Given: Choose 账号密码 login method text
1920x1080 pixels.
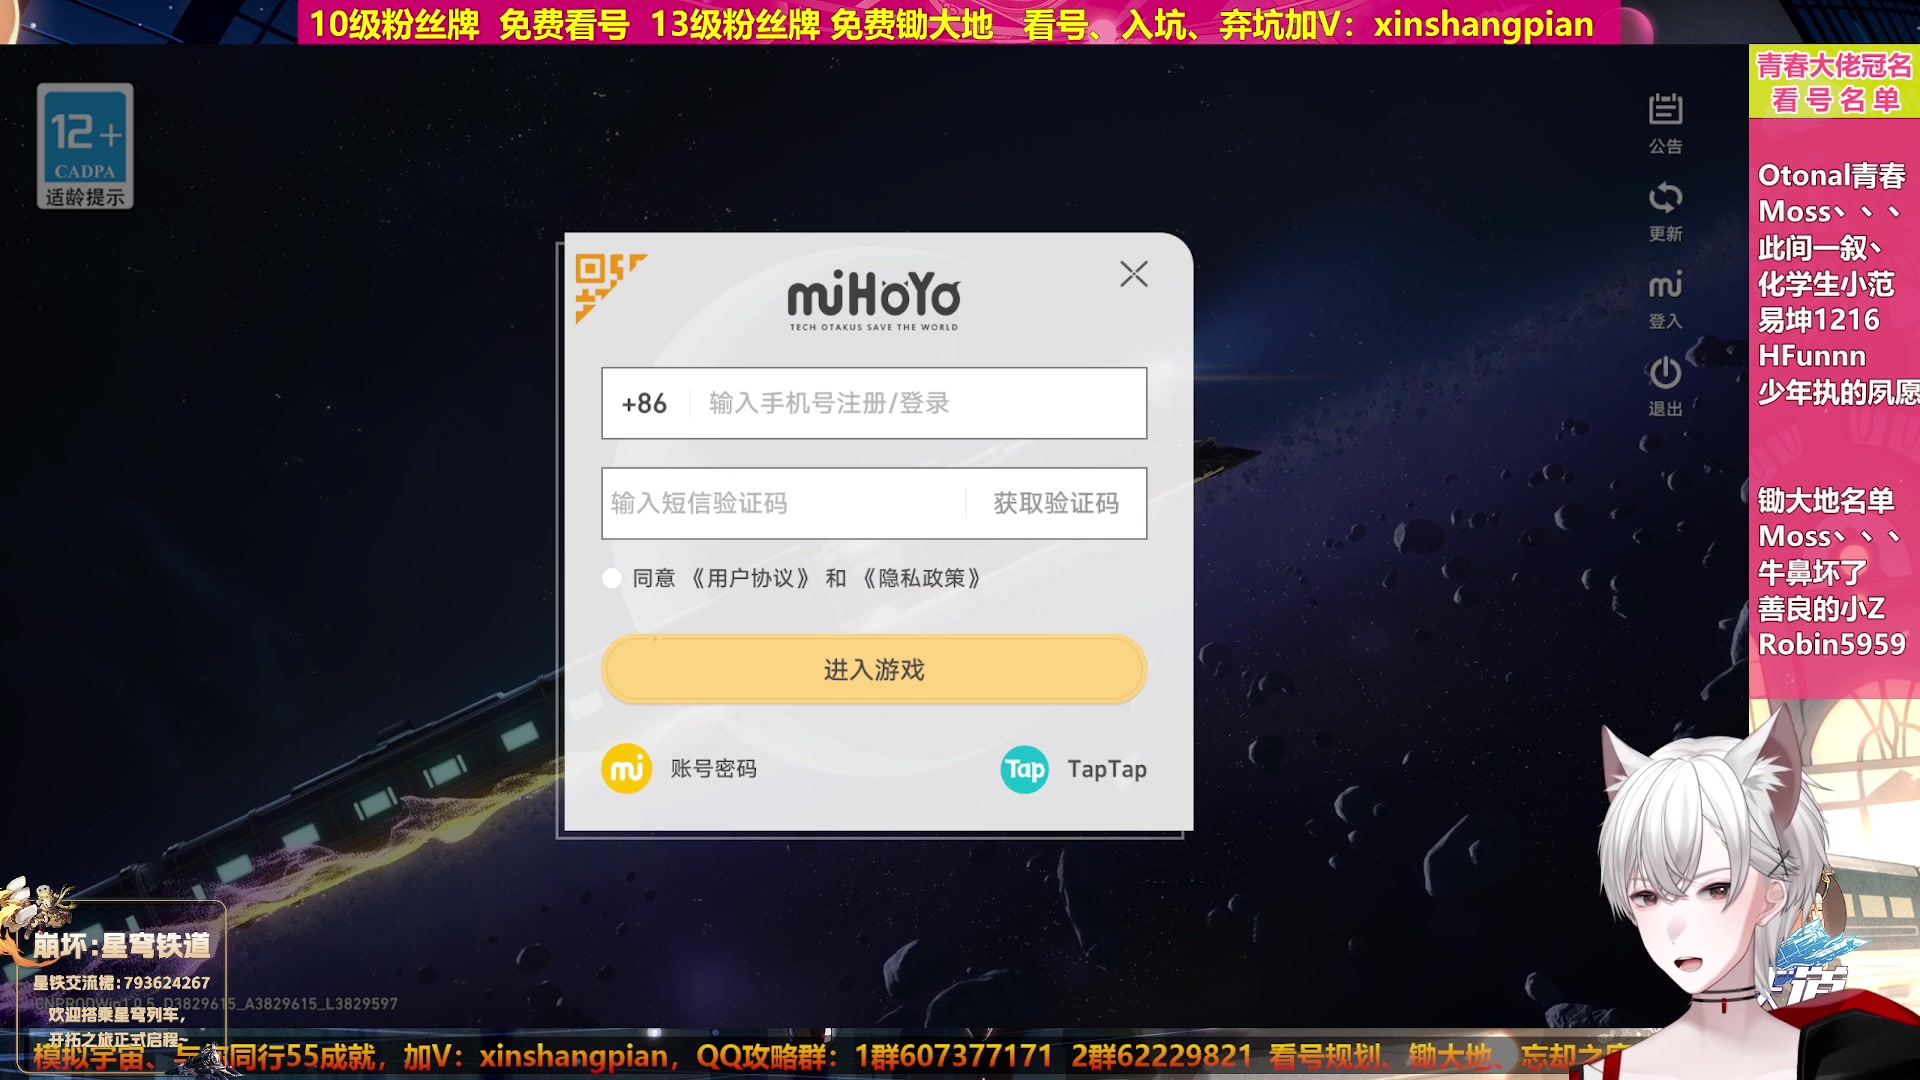Looking at the screenshot, I should [x=714, y=769].
